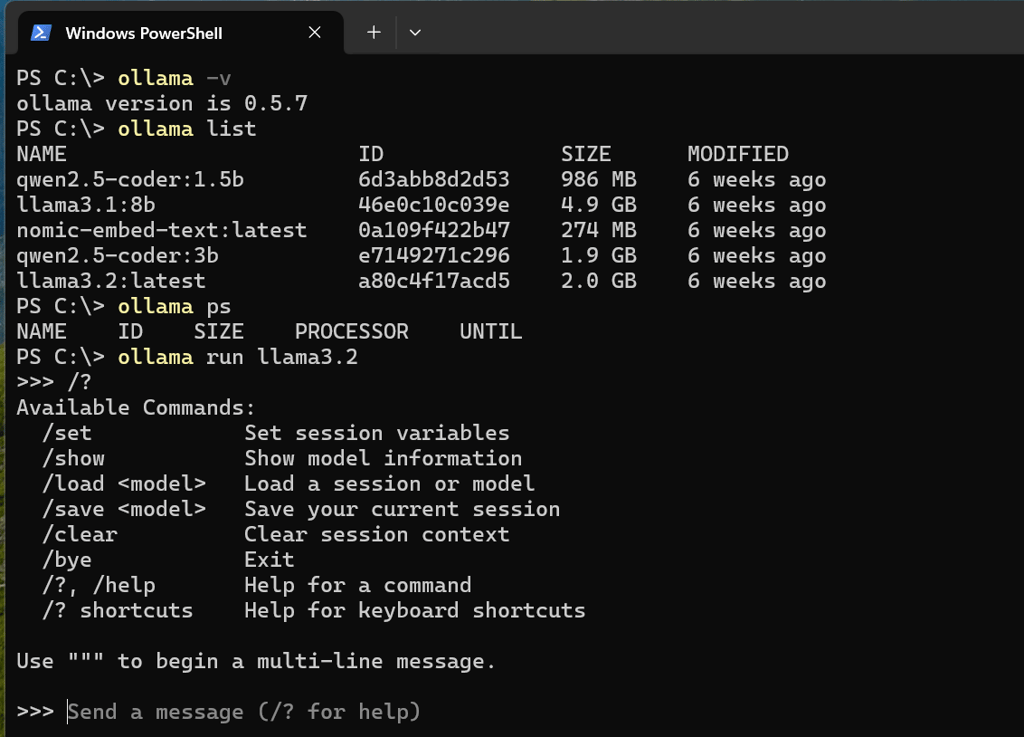Click the 'UNTIL' column header
The width and height of the screenshot is (1024, 737).
coord(490,332)
